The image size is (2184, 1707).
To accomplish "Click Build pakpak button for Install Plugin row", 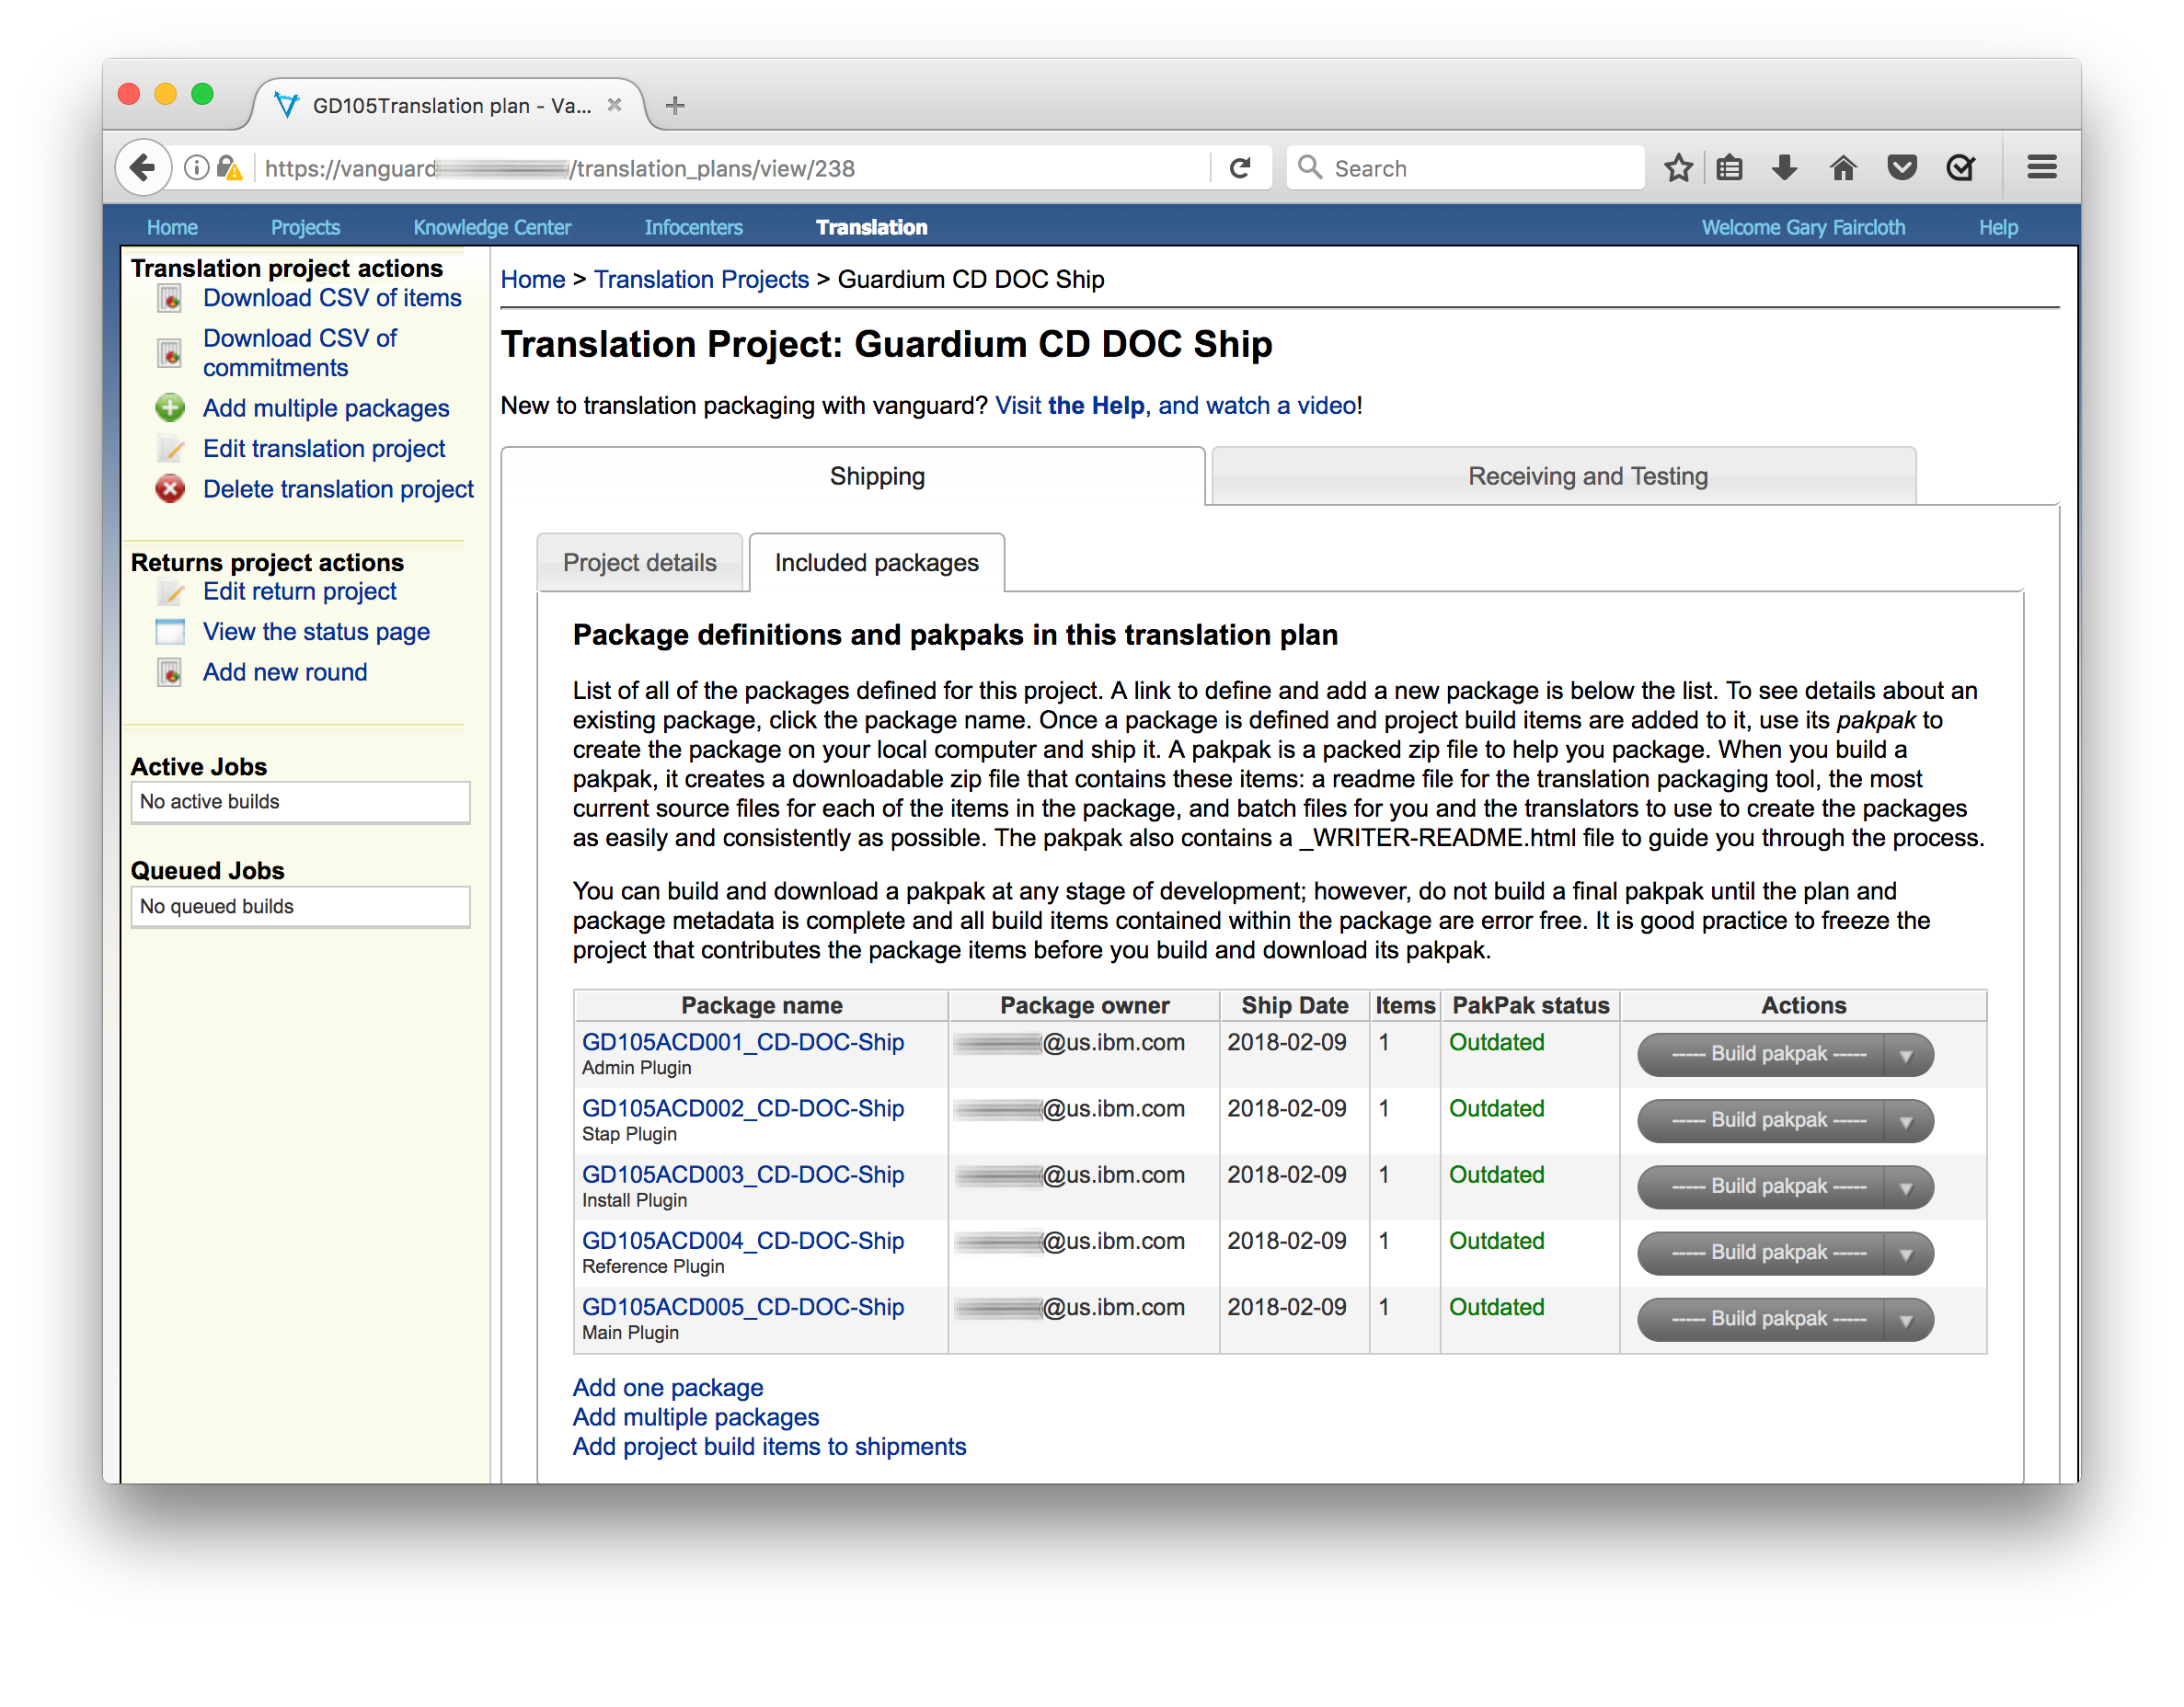I will [x=1762, y=1187].
